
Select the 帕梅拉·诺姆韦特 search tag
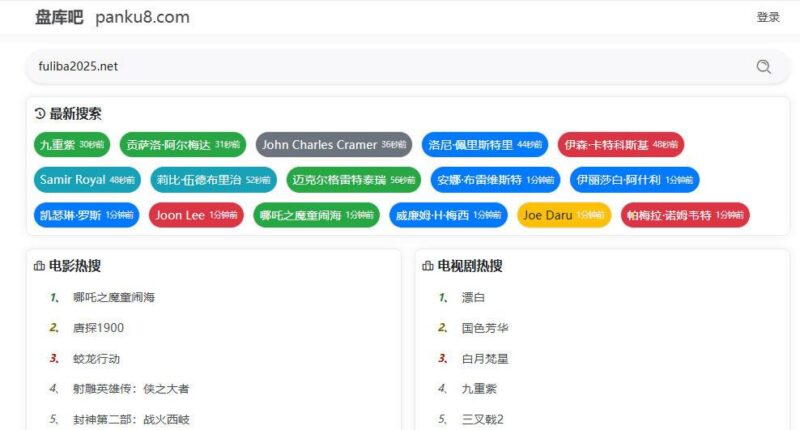[x=685, y=215]
